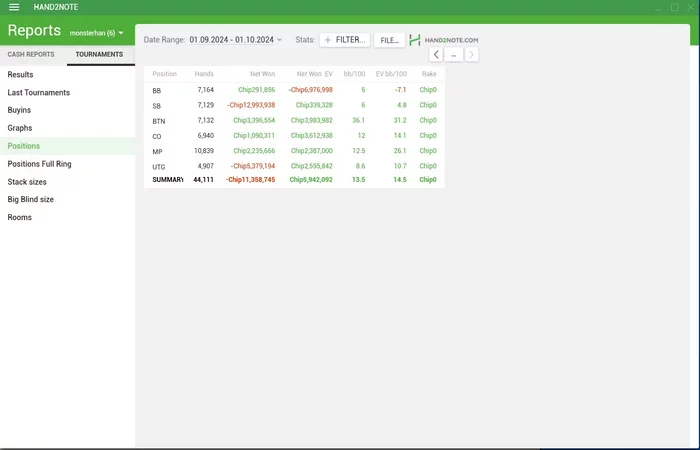Select the BB position row
The height and width of the screenshot is (450, 700).
(294, 90)
